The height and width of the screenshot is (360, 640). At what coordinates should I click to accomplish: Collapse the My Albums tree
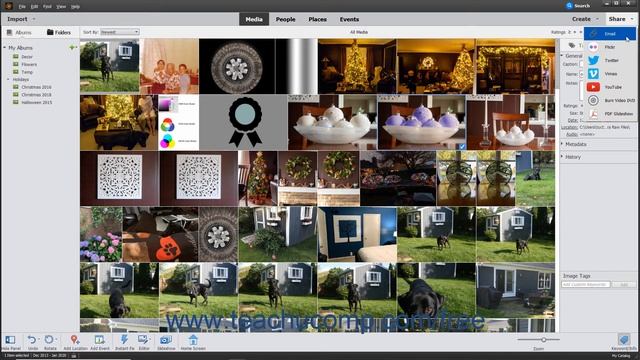[x=4, y=48]
